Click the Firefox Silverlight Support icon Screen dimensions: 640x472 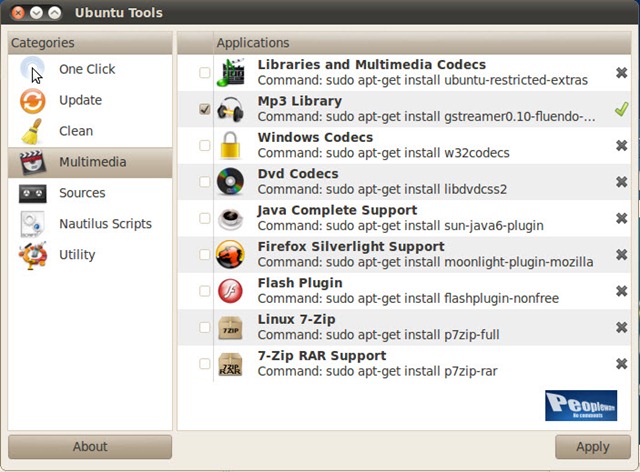tap(230, 254)
